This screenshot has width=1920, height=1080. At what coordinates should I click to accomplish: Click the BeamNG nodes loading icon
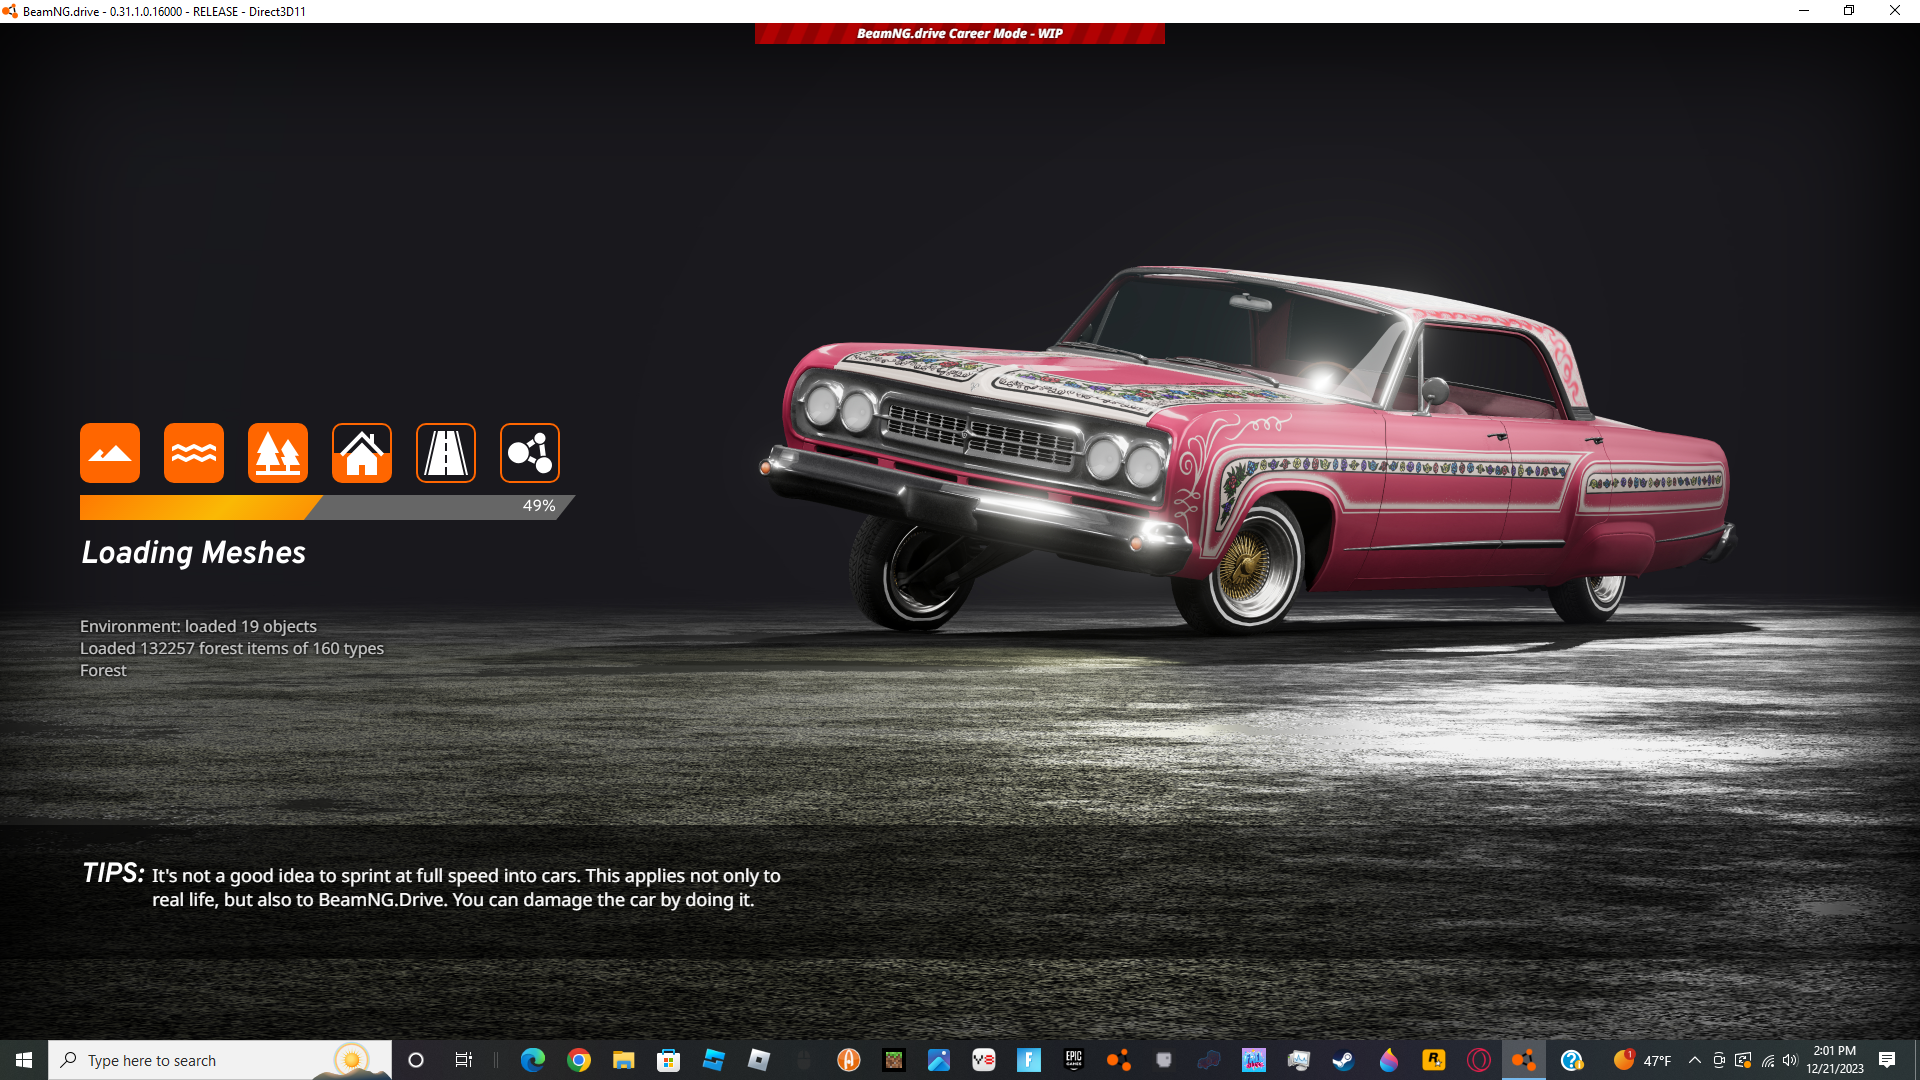[x=530, y=453]
